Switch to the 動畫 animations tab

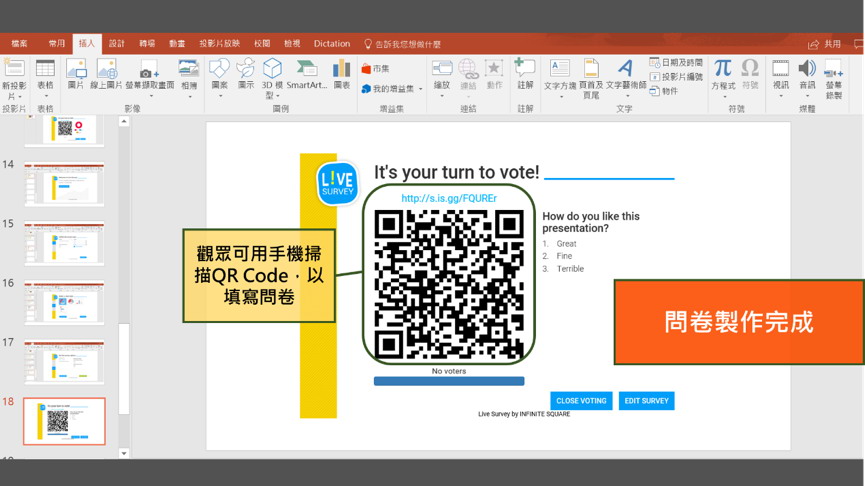coord(177,44)
